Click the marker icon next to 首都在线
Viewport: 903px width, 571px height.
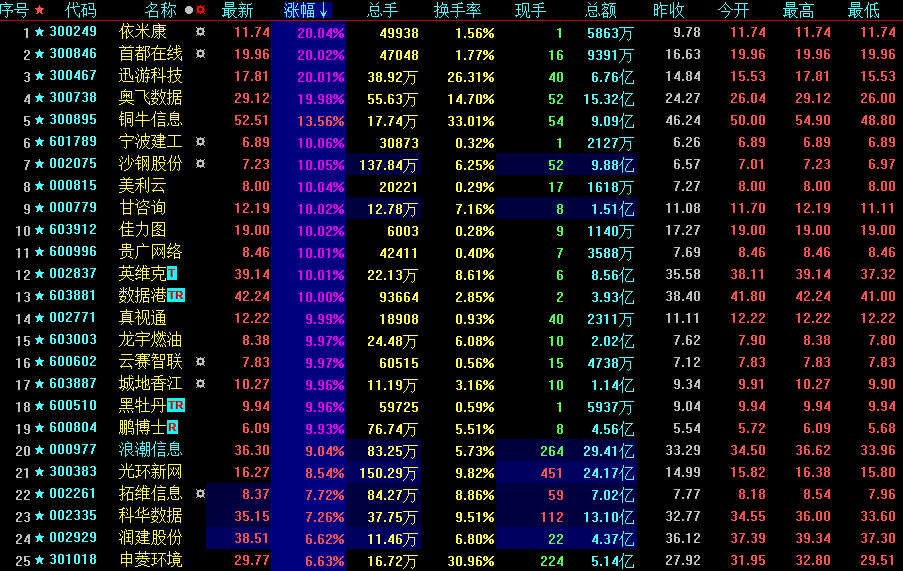tap(200, 54)
